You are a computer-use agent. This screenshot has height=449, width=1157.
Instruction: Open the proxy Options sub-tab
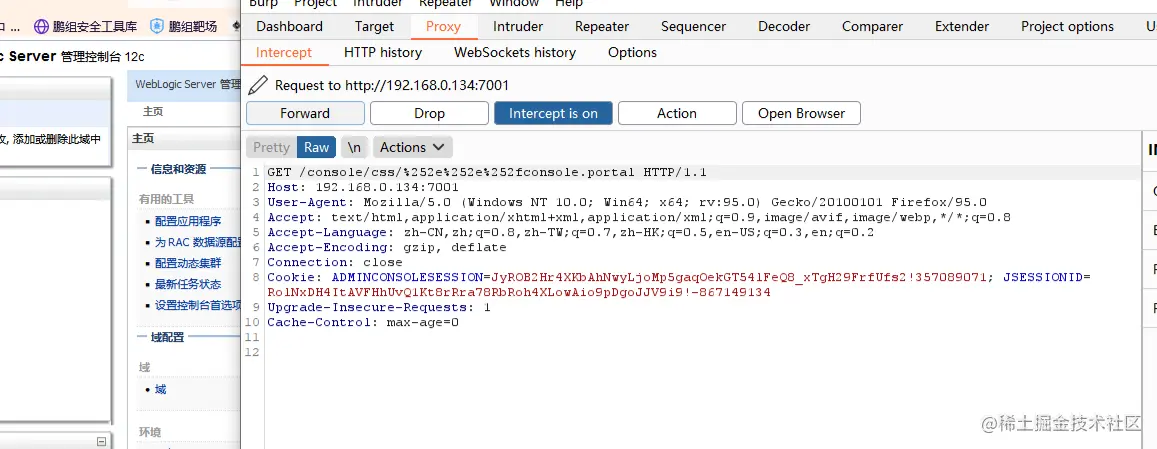pos(632,52)
